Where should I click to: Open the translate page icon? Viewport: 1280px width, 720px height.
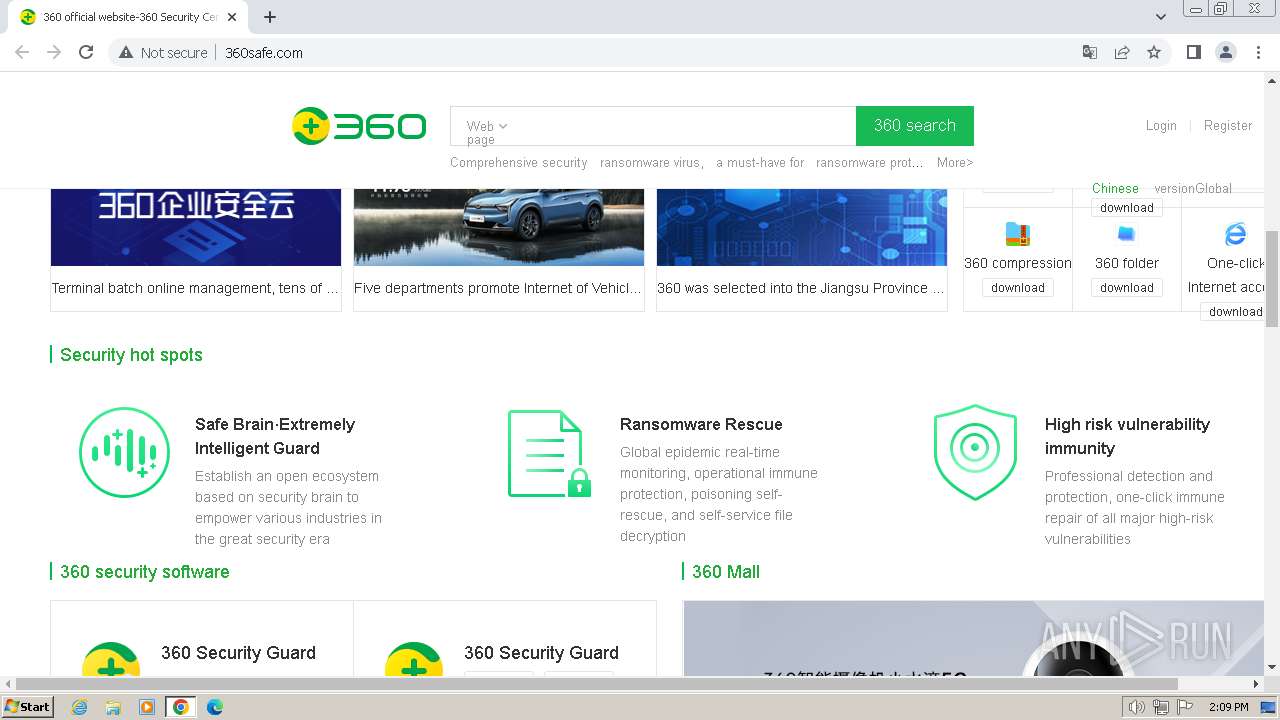(x=1090, y=52)
